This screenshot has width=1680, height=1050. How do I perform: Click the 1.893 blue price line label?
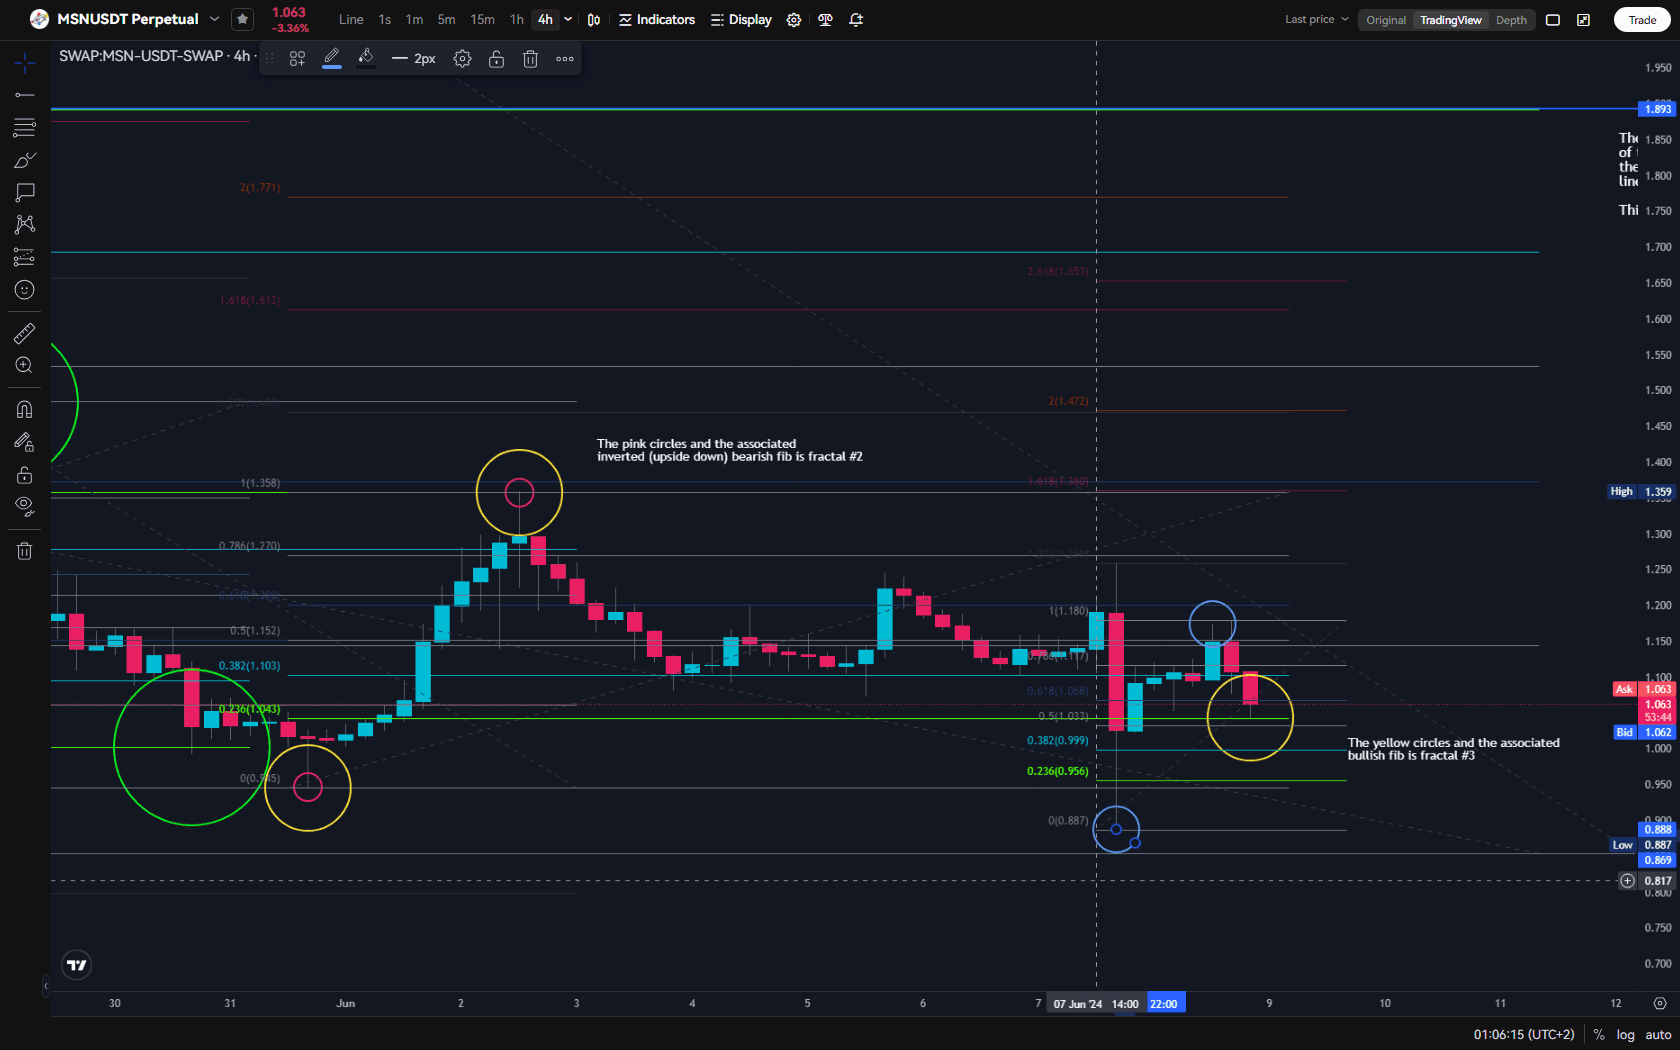[x=1657, y=109]
